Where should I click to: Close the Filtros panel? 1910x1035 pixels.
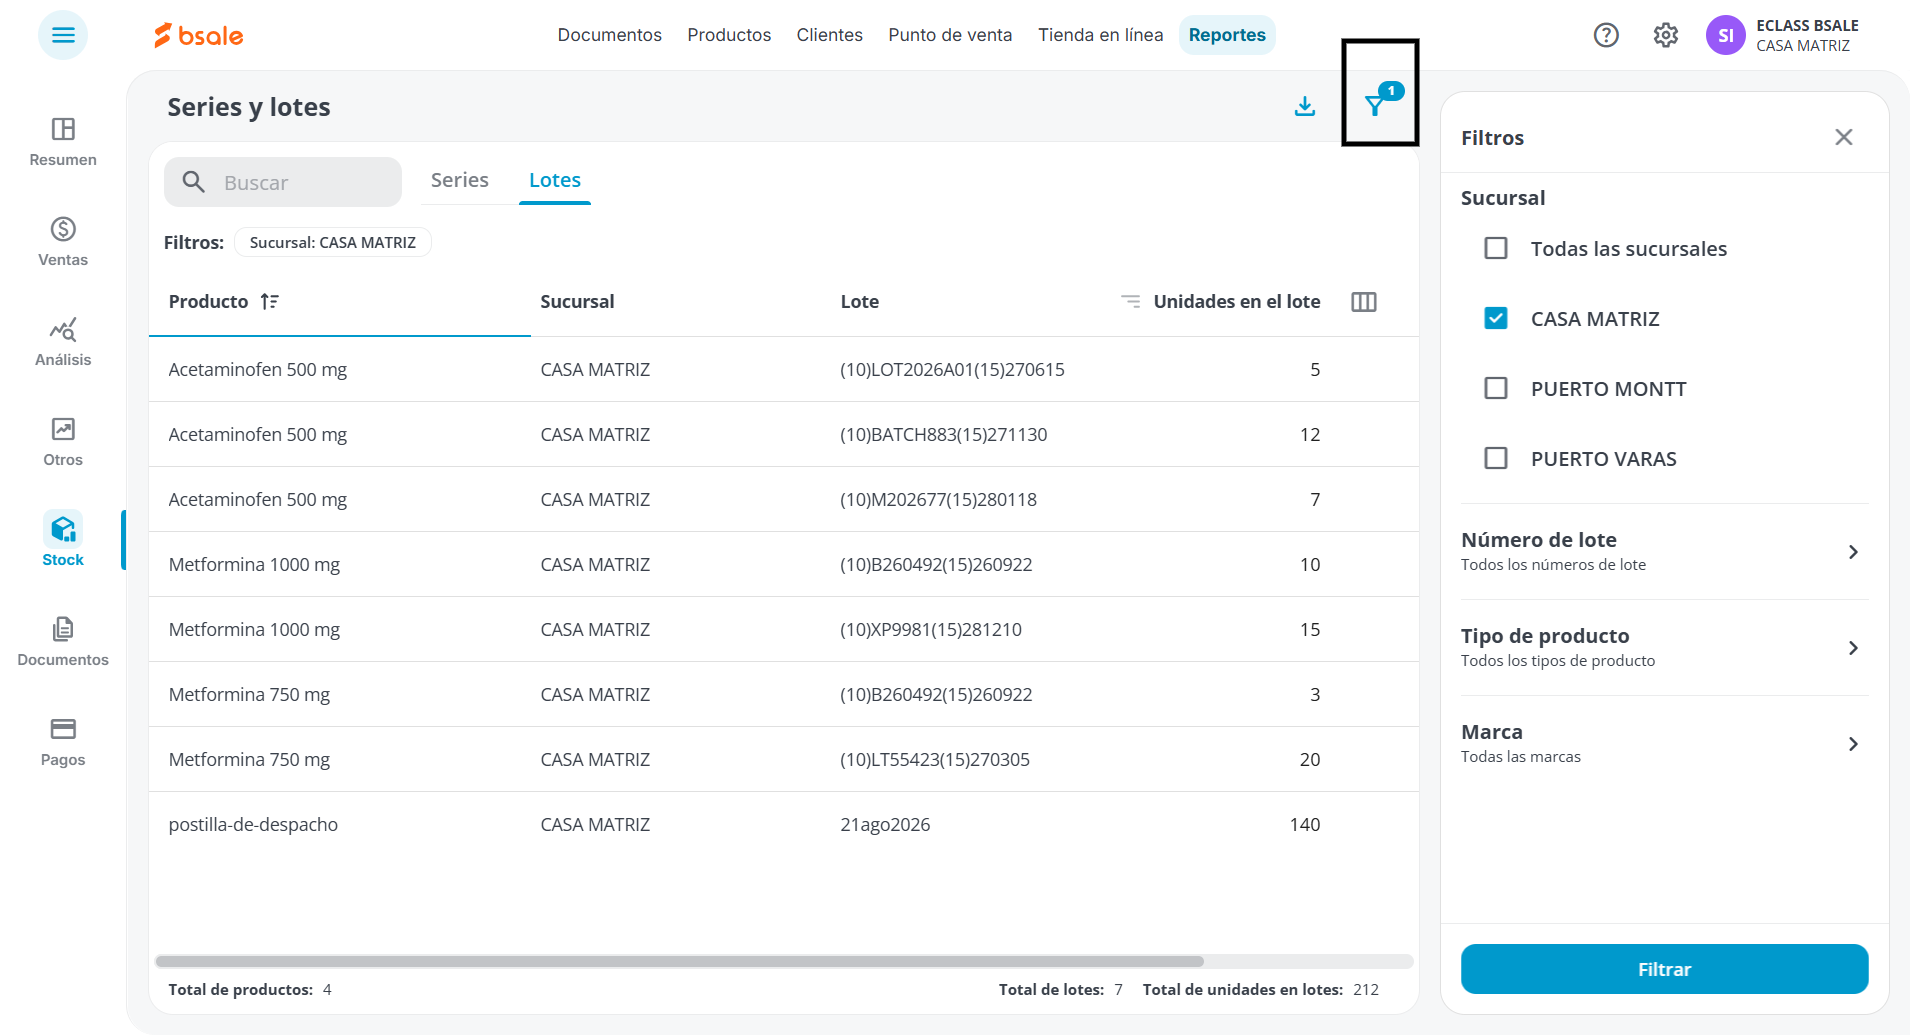coord(1844,137)
